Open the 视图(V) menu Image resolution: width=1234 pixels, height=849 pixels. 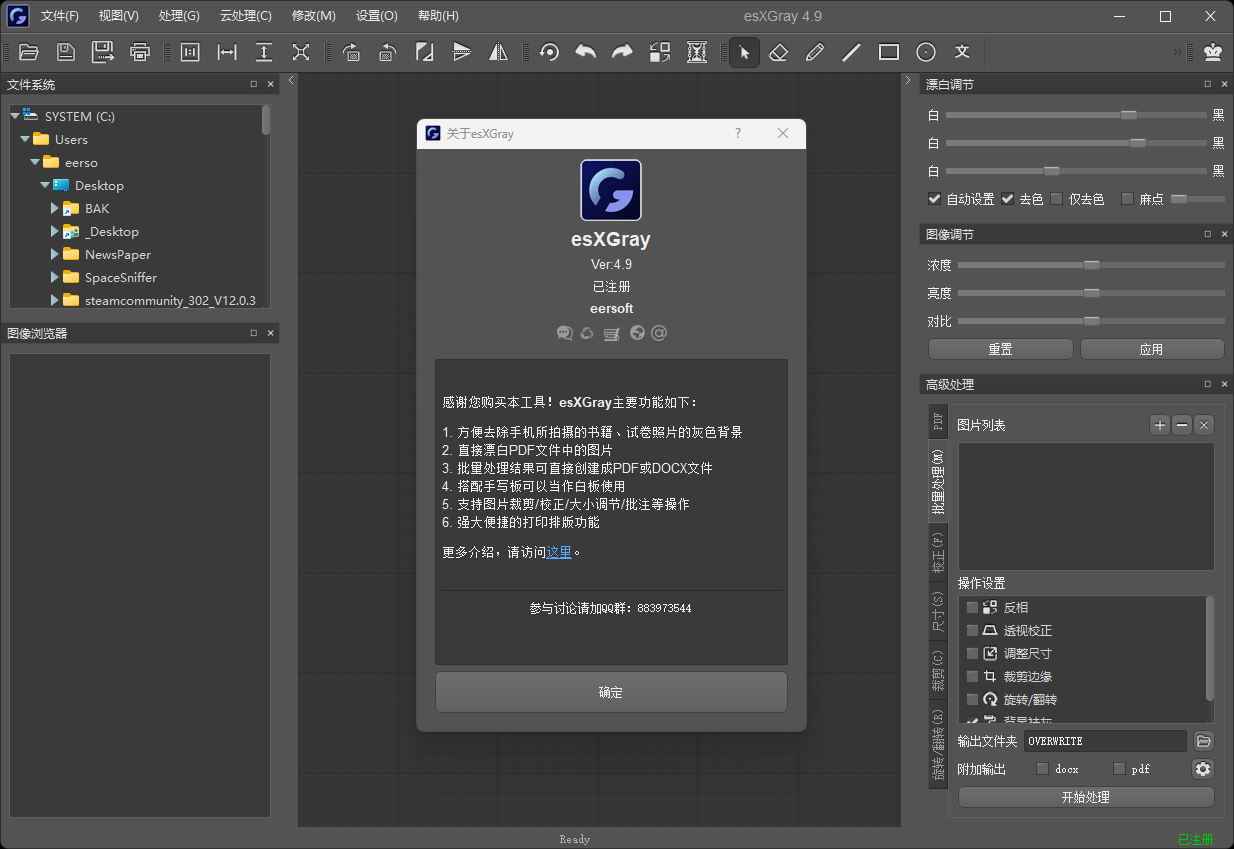click(x=119, y=16)
